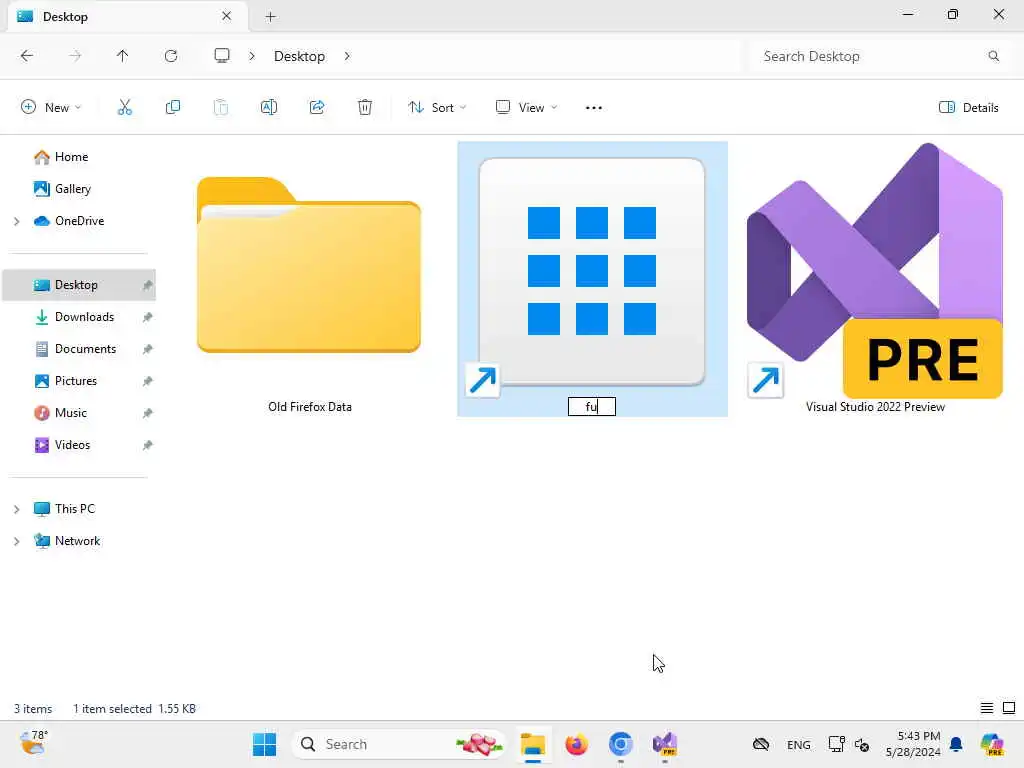Click Desktop in the address breadcrumb

(x=299, y=56)
